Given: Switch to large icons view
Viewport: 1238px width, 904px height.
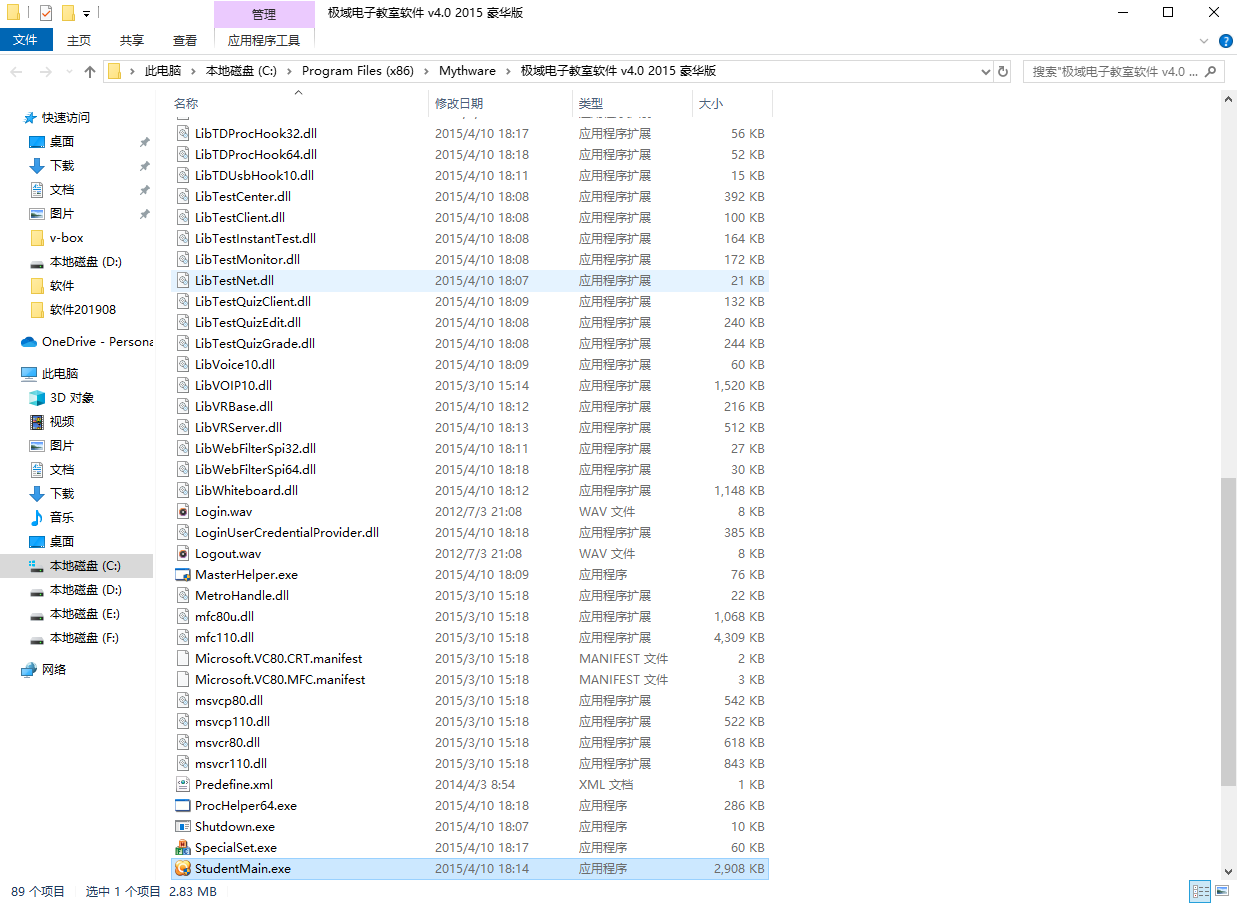Looking at the screenshot, I should click(x=1222, y=891).
